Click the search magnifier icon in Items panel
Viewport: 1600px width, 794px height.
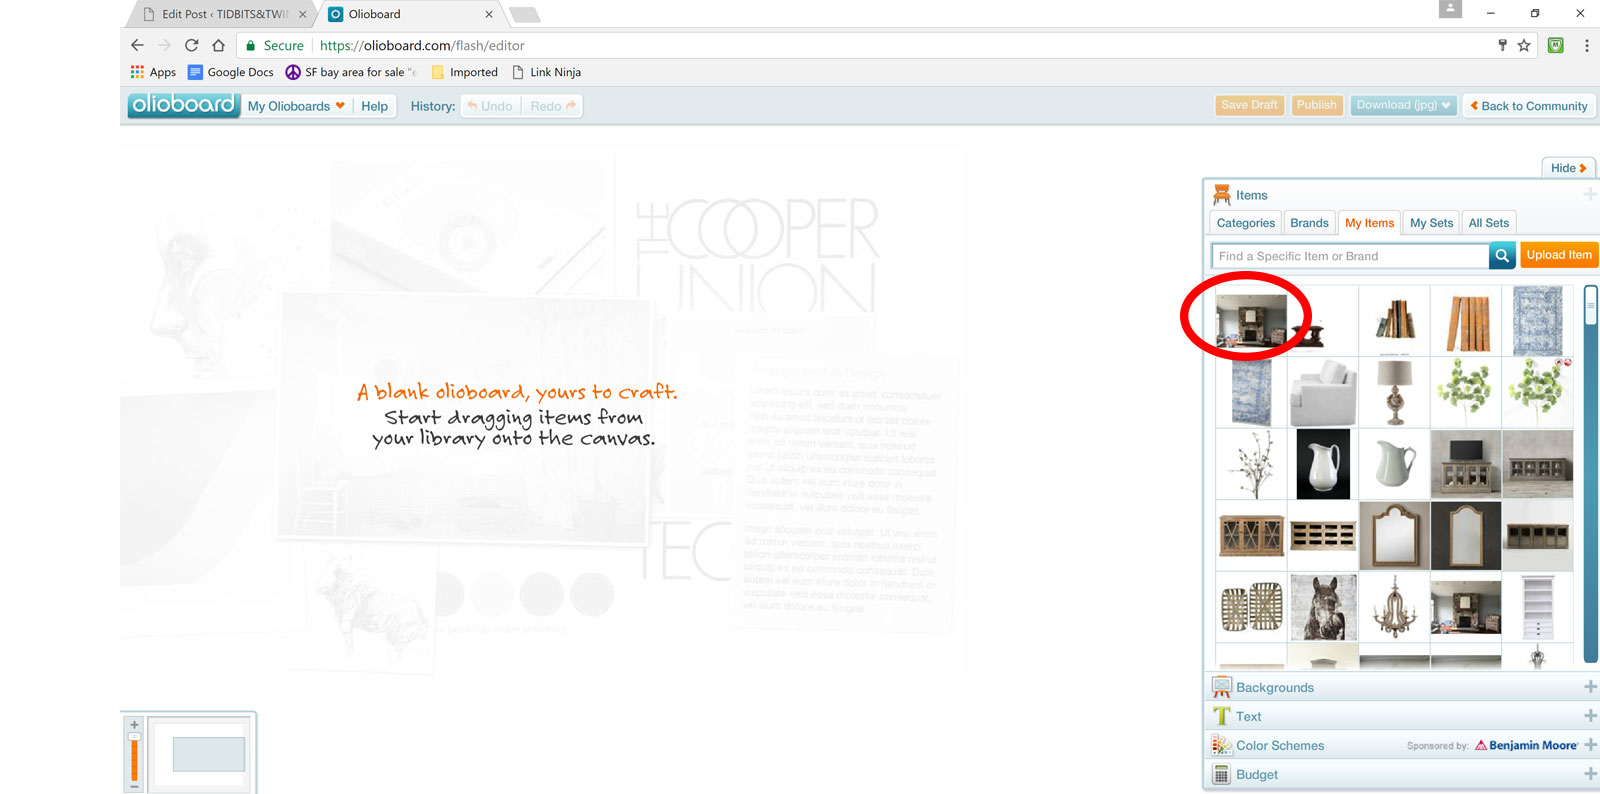(x=1502, y=256)
